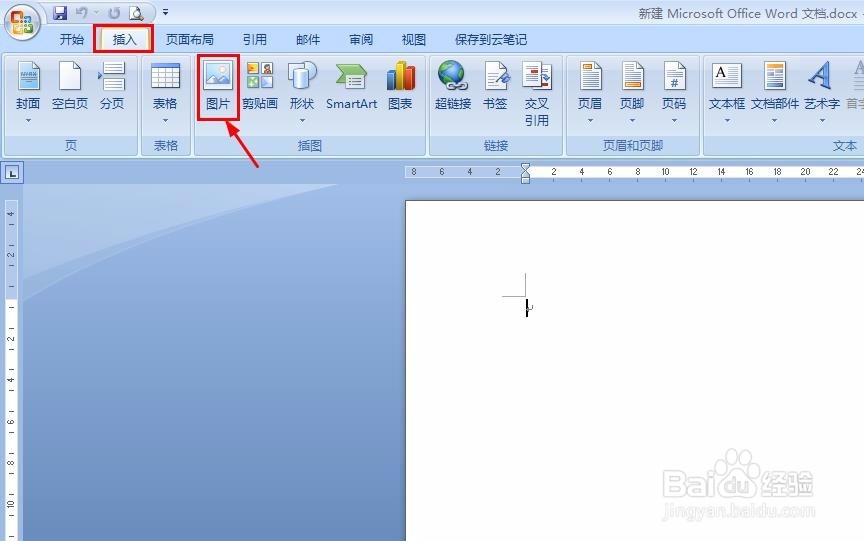
Task: Insert a hyperlink with 超链接
Action: [453, 85]
